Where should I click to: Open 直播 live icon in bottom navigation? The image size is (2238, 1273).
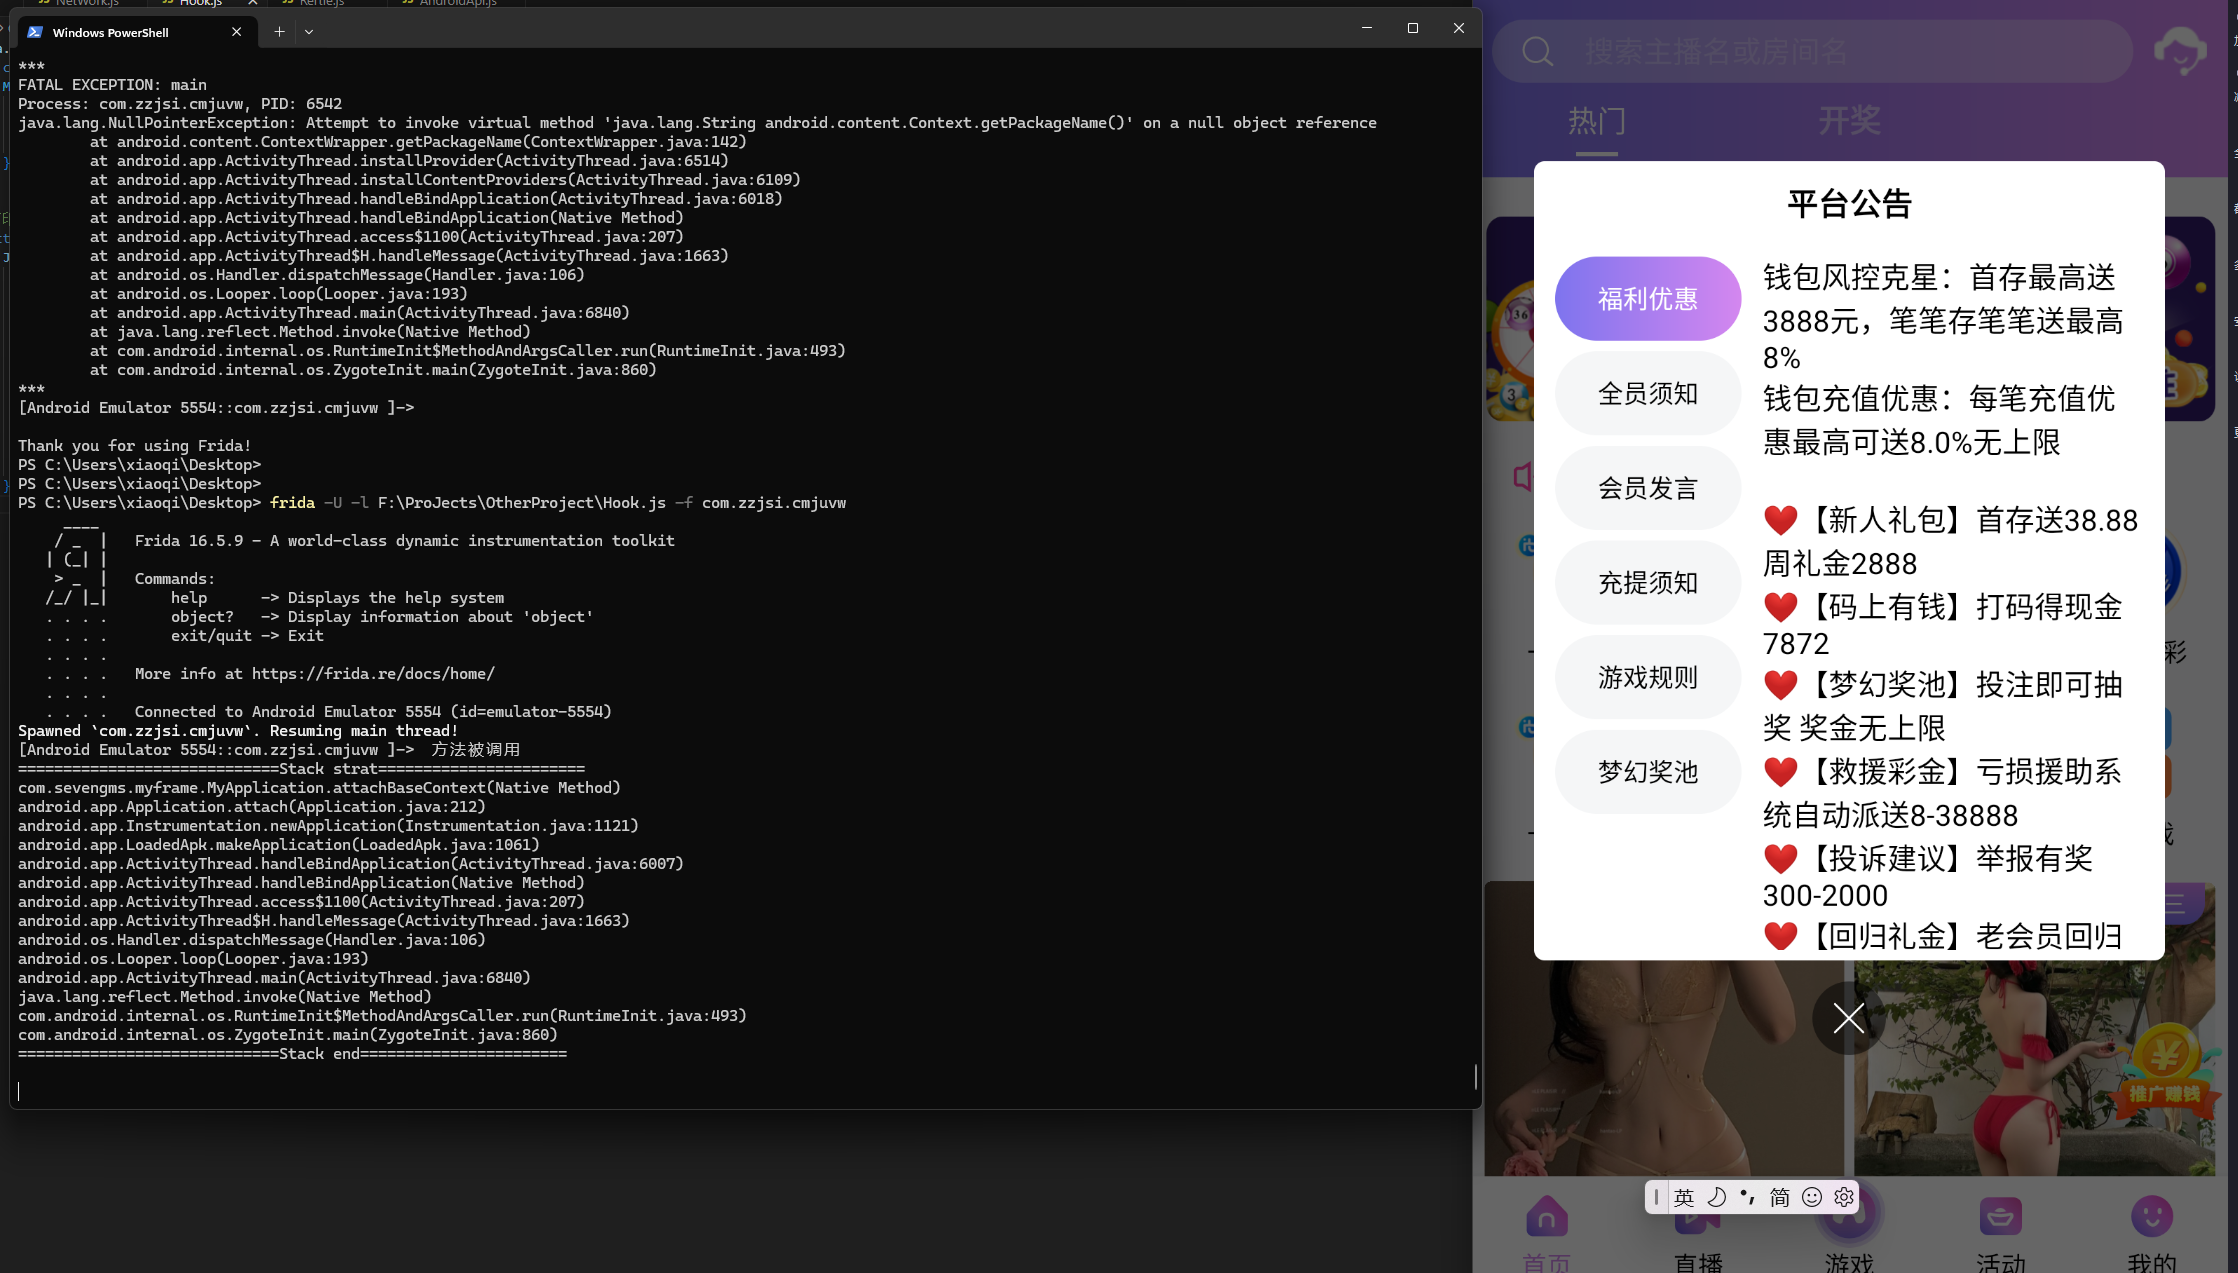point(1697,1217)
